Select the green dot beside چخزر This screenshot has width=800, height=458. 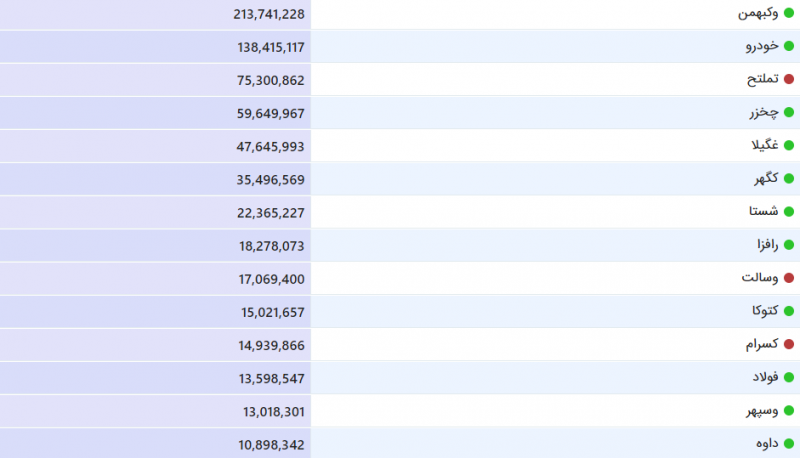coord(789,113)
